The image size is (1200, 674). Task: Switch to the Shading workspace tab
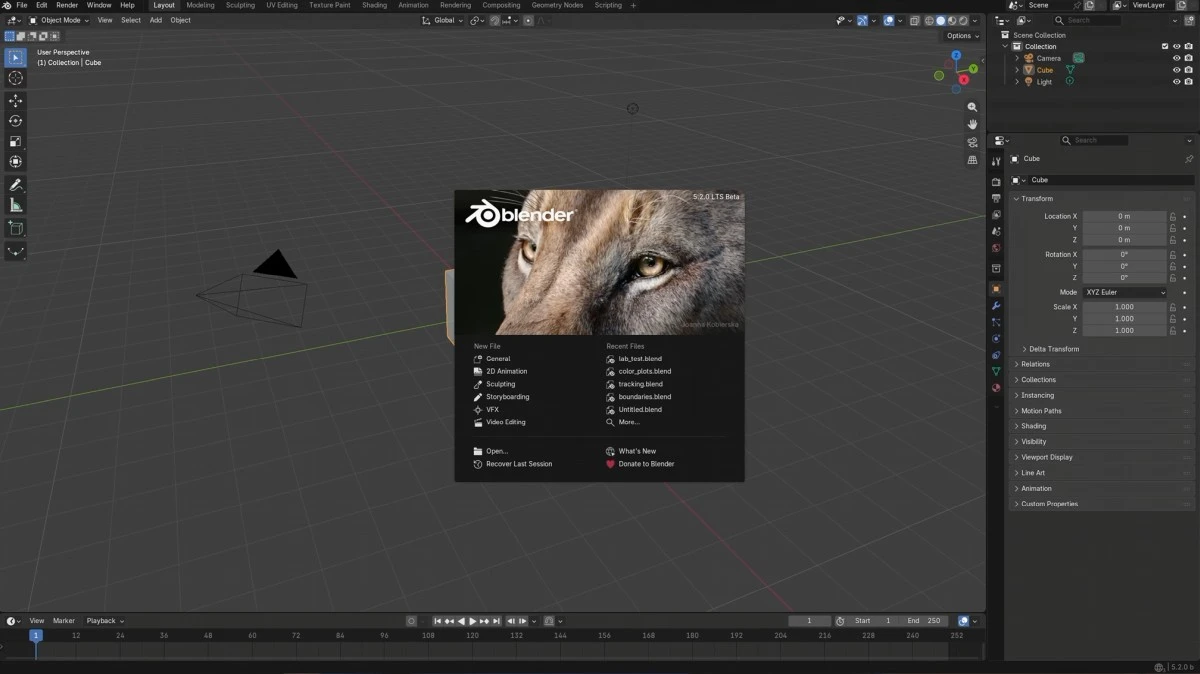(x=374, y=5)
